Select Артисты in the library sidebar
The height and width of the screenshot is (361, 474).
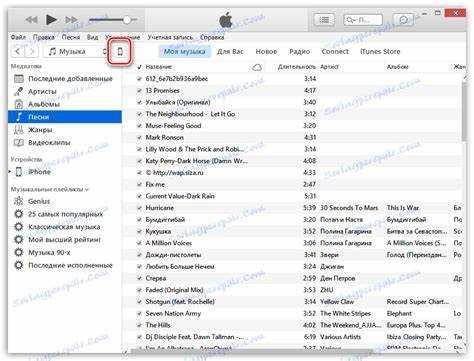point(65,91)
